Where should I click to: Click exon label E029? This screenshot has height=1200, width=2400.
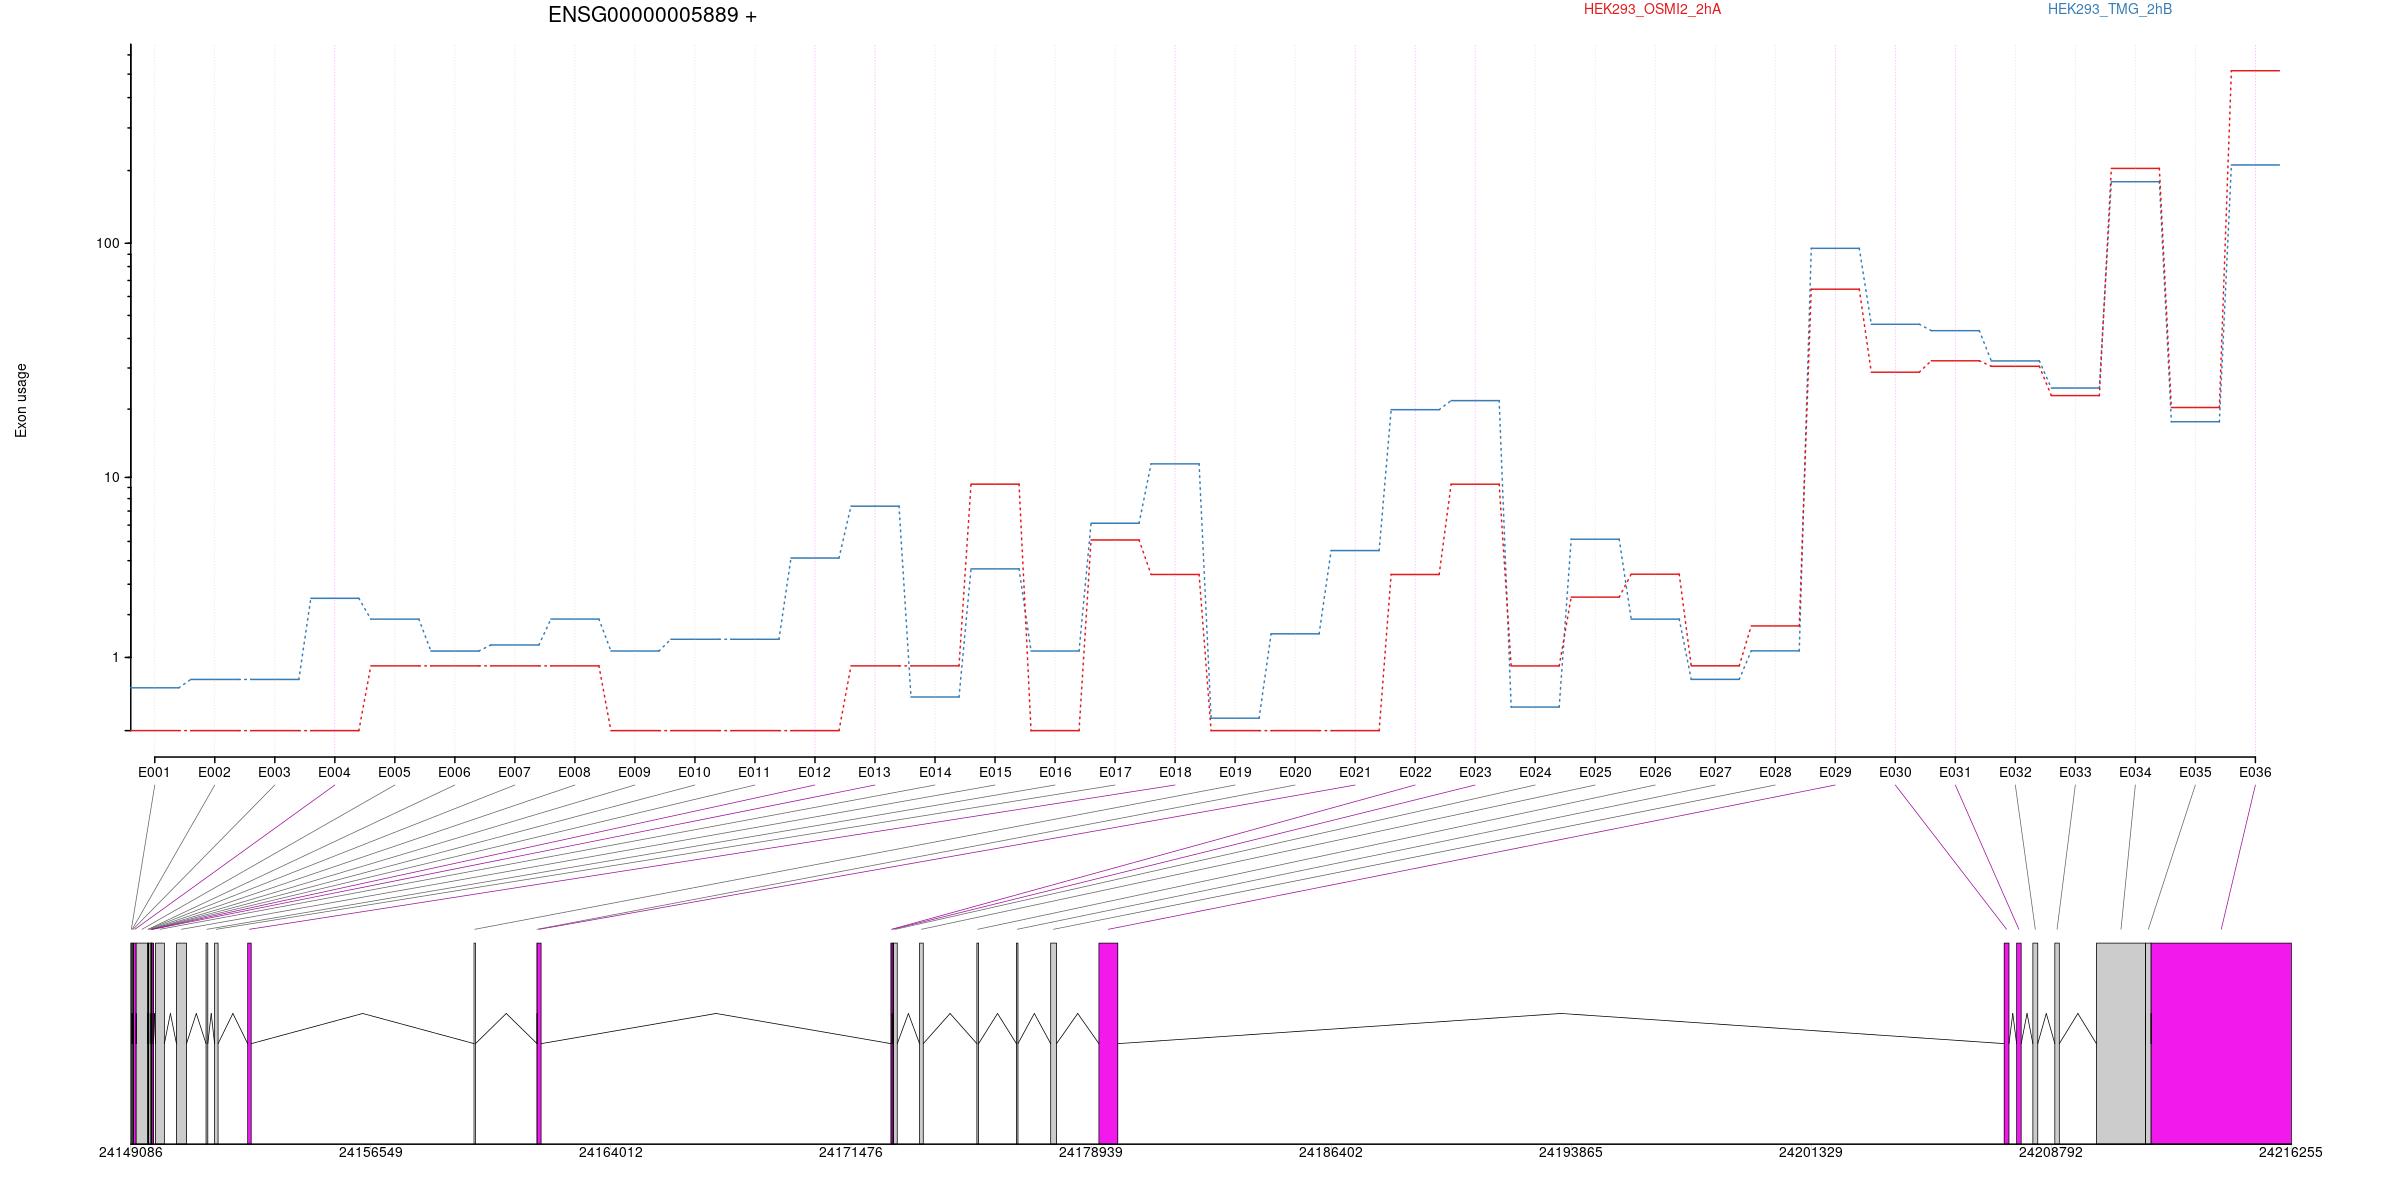tap(1835, 772)
